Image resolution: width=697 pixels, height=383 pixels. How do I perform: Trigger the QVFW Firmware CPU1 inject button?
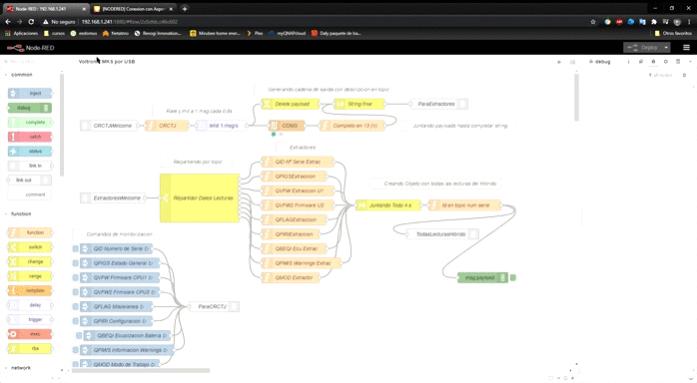(76, 278)
